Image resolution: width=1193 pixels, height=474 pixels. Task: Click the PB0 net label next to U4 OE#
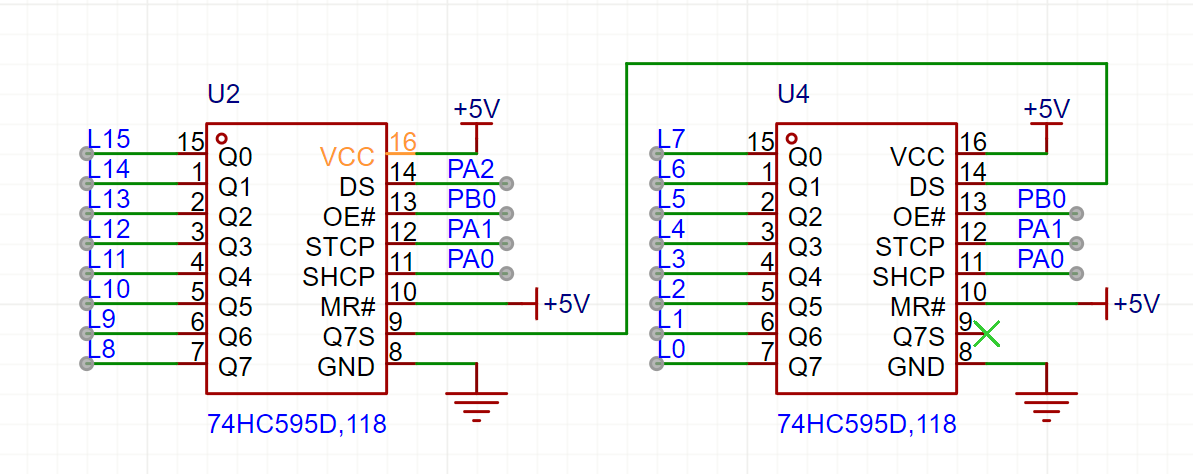click(1041, 200)
